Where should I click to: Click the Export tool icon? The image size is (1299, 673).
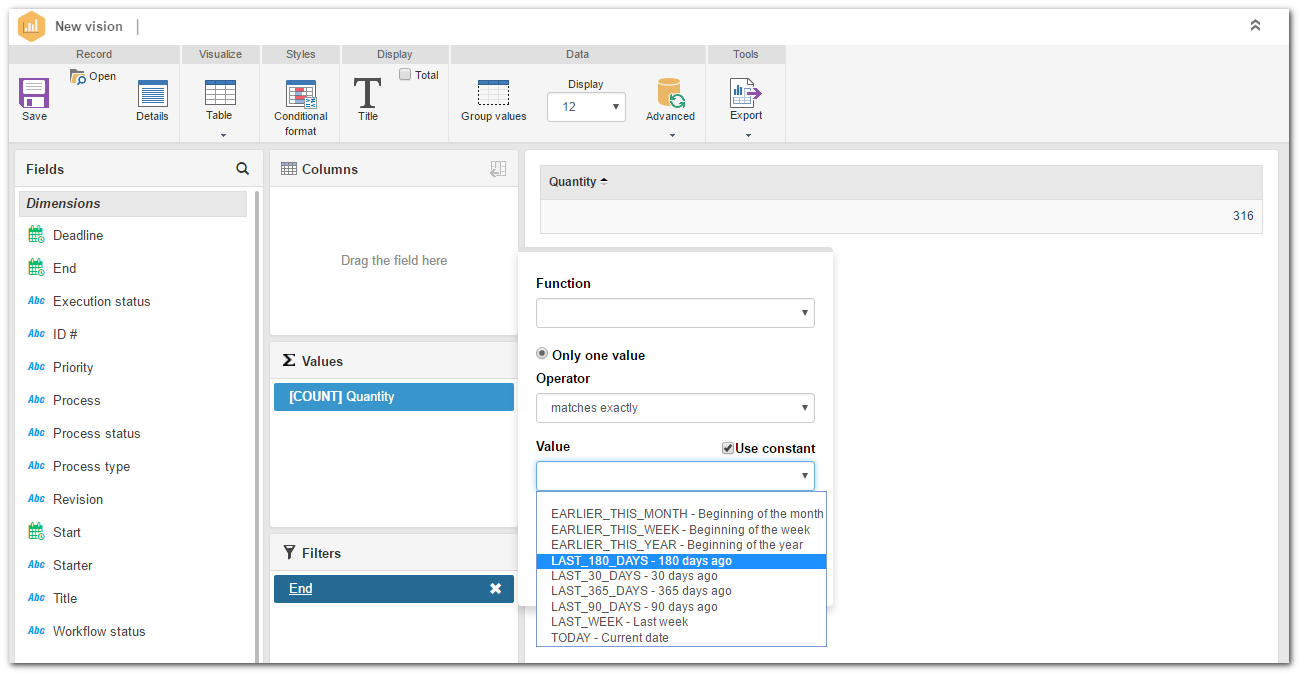pos(746,93)
